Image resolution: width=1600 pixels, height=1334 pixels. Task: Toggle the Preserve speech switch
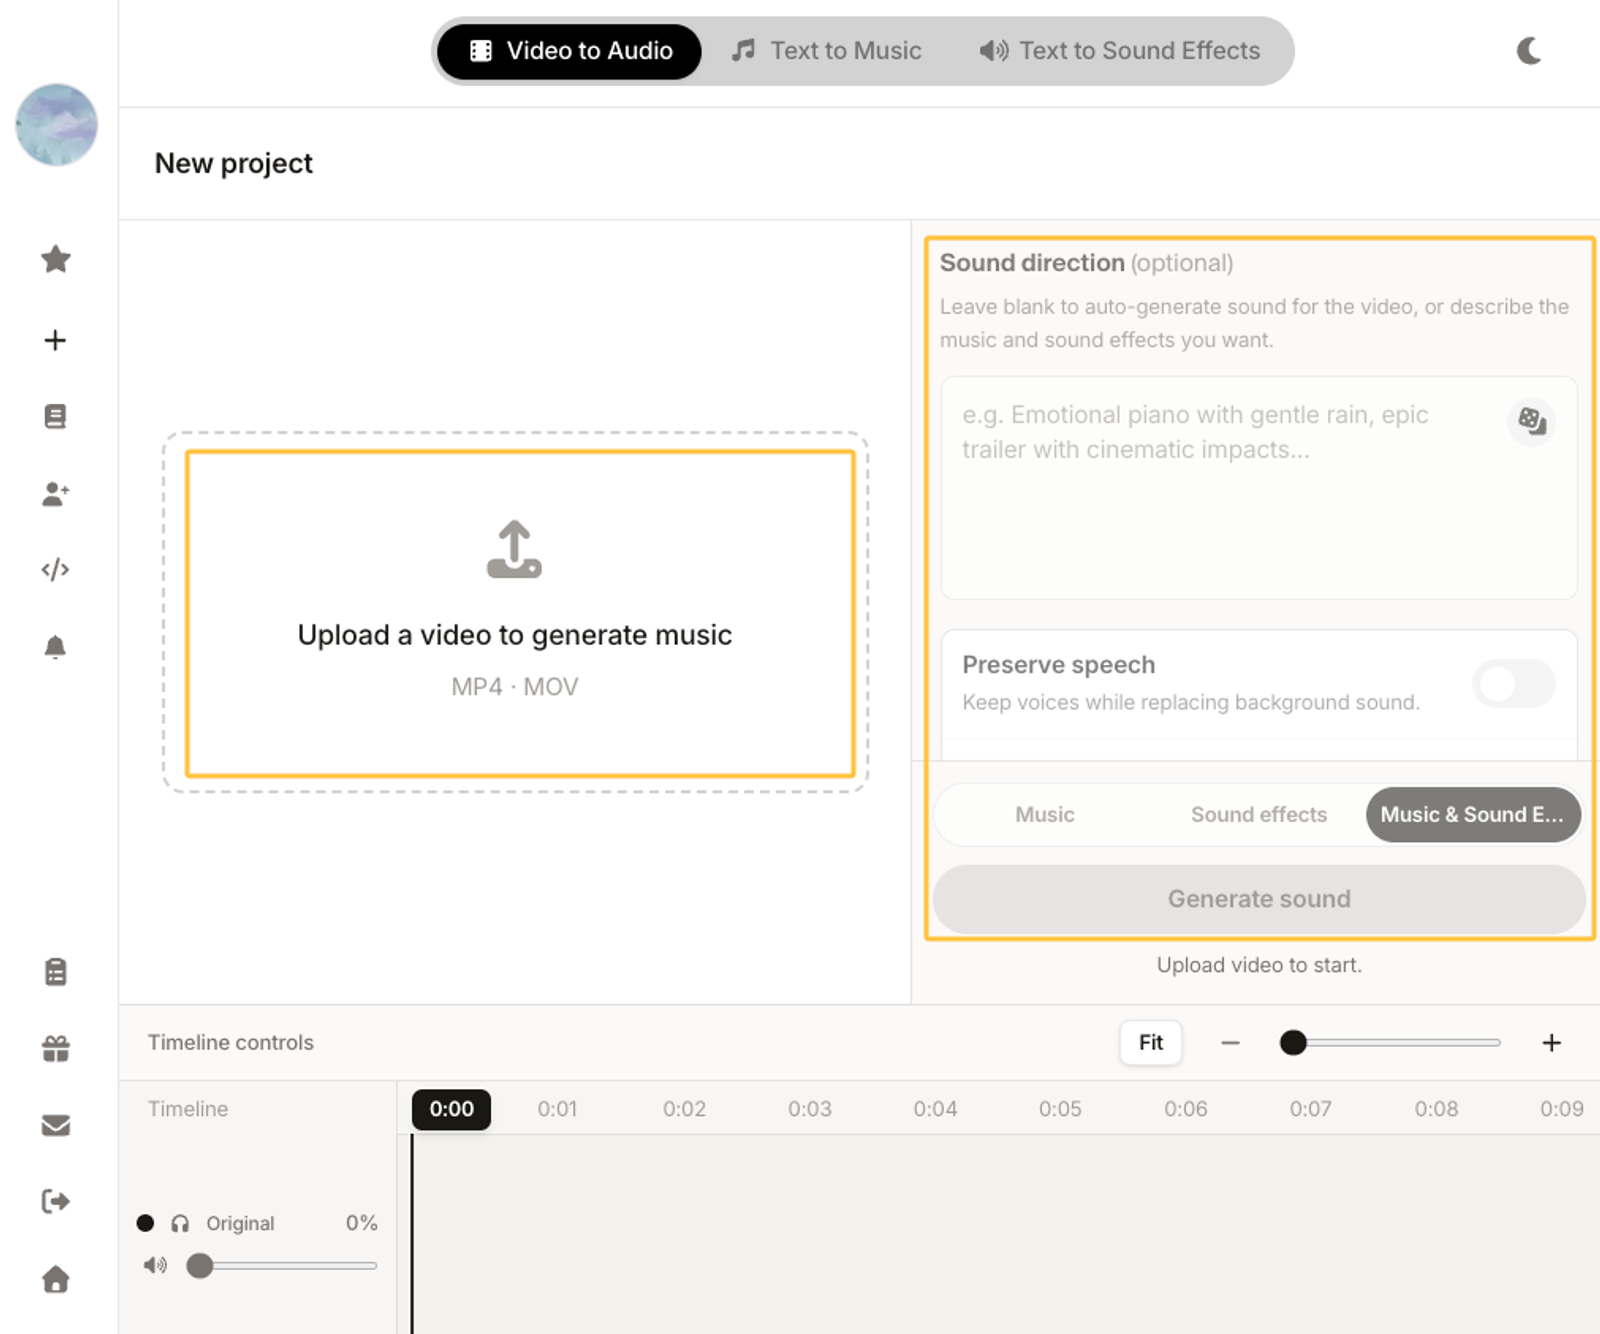(x=1514, y=684)
